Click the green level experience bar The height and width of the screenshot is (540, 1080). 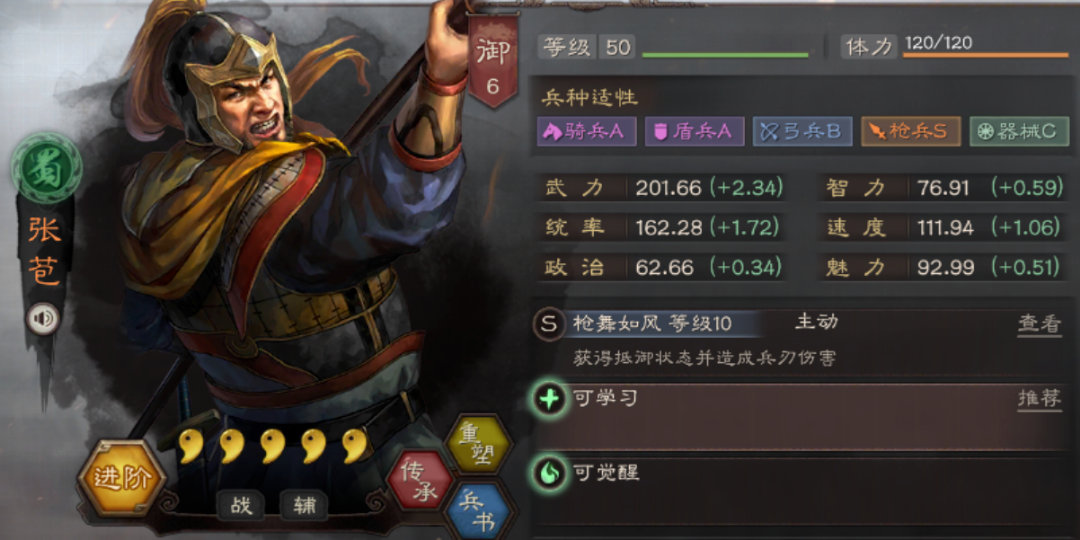pos(725,55)
